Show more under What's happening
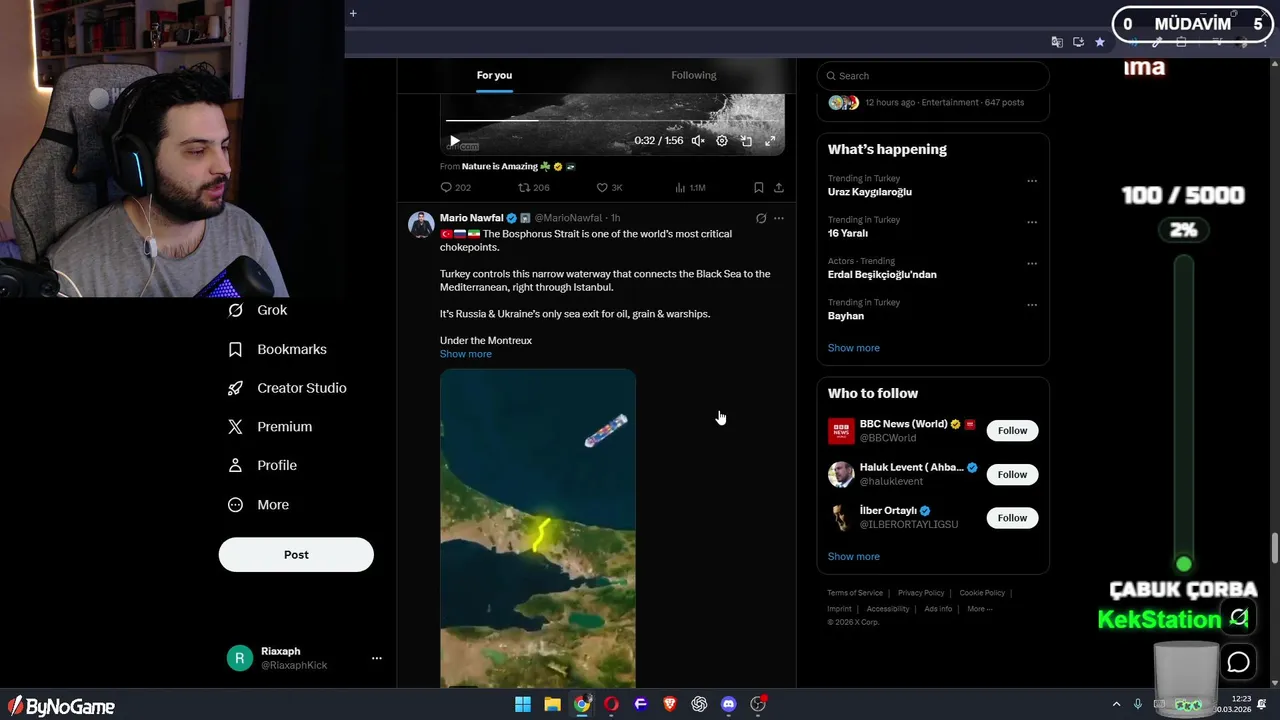The width and height of the screenshot is (1280, 720). (854, 348)
